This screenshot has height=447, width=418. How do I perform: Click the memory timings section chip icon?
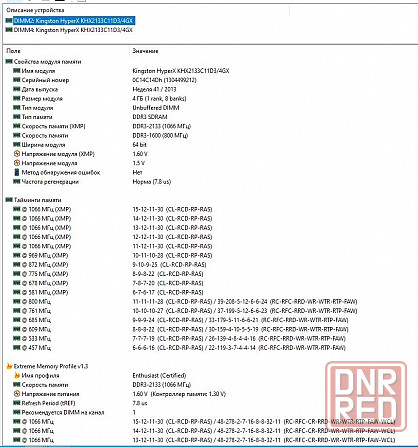tap(9, 200)
